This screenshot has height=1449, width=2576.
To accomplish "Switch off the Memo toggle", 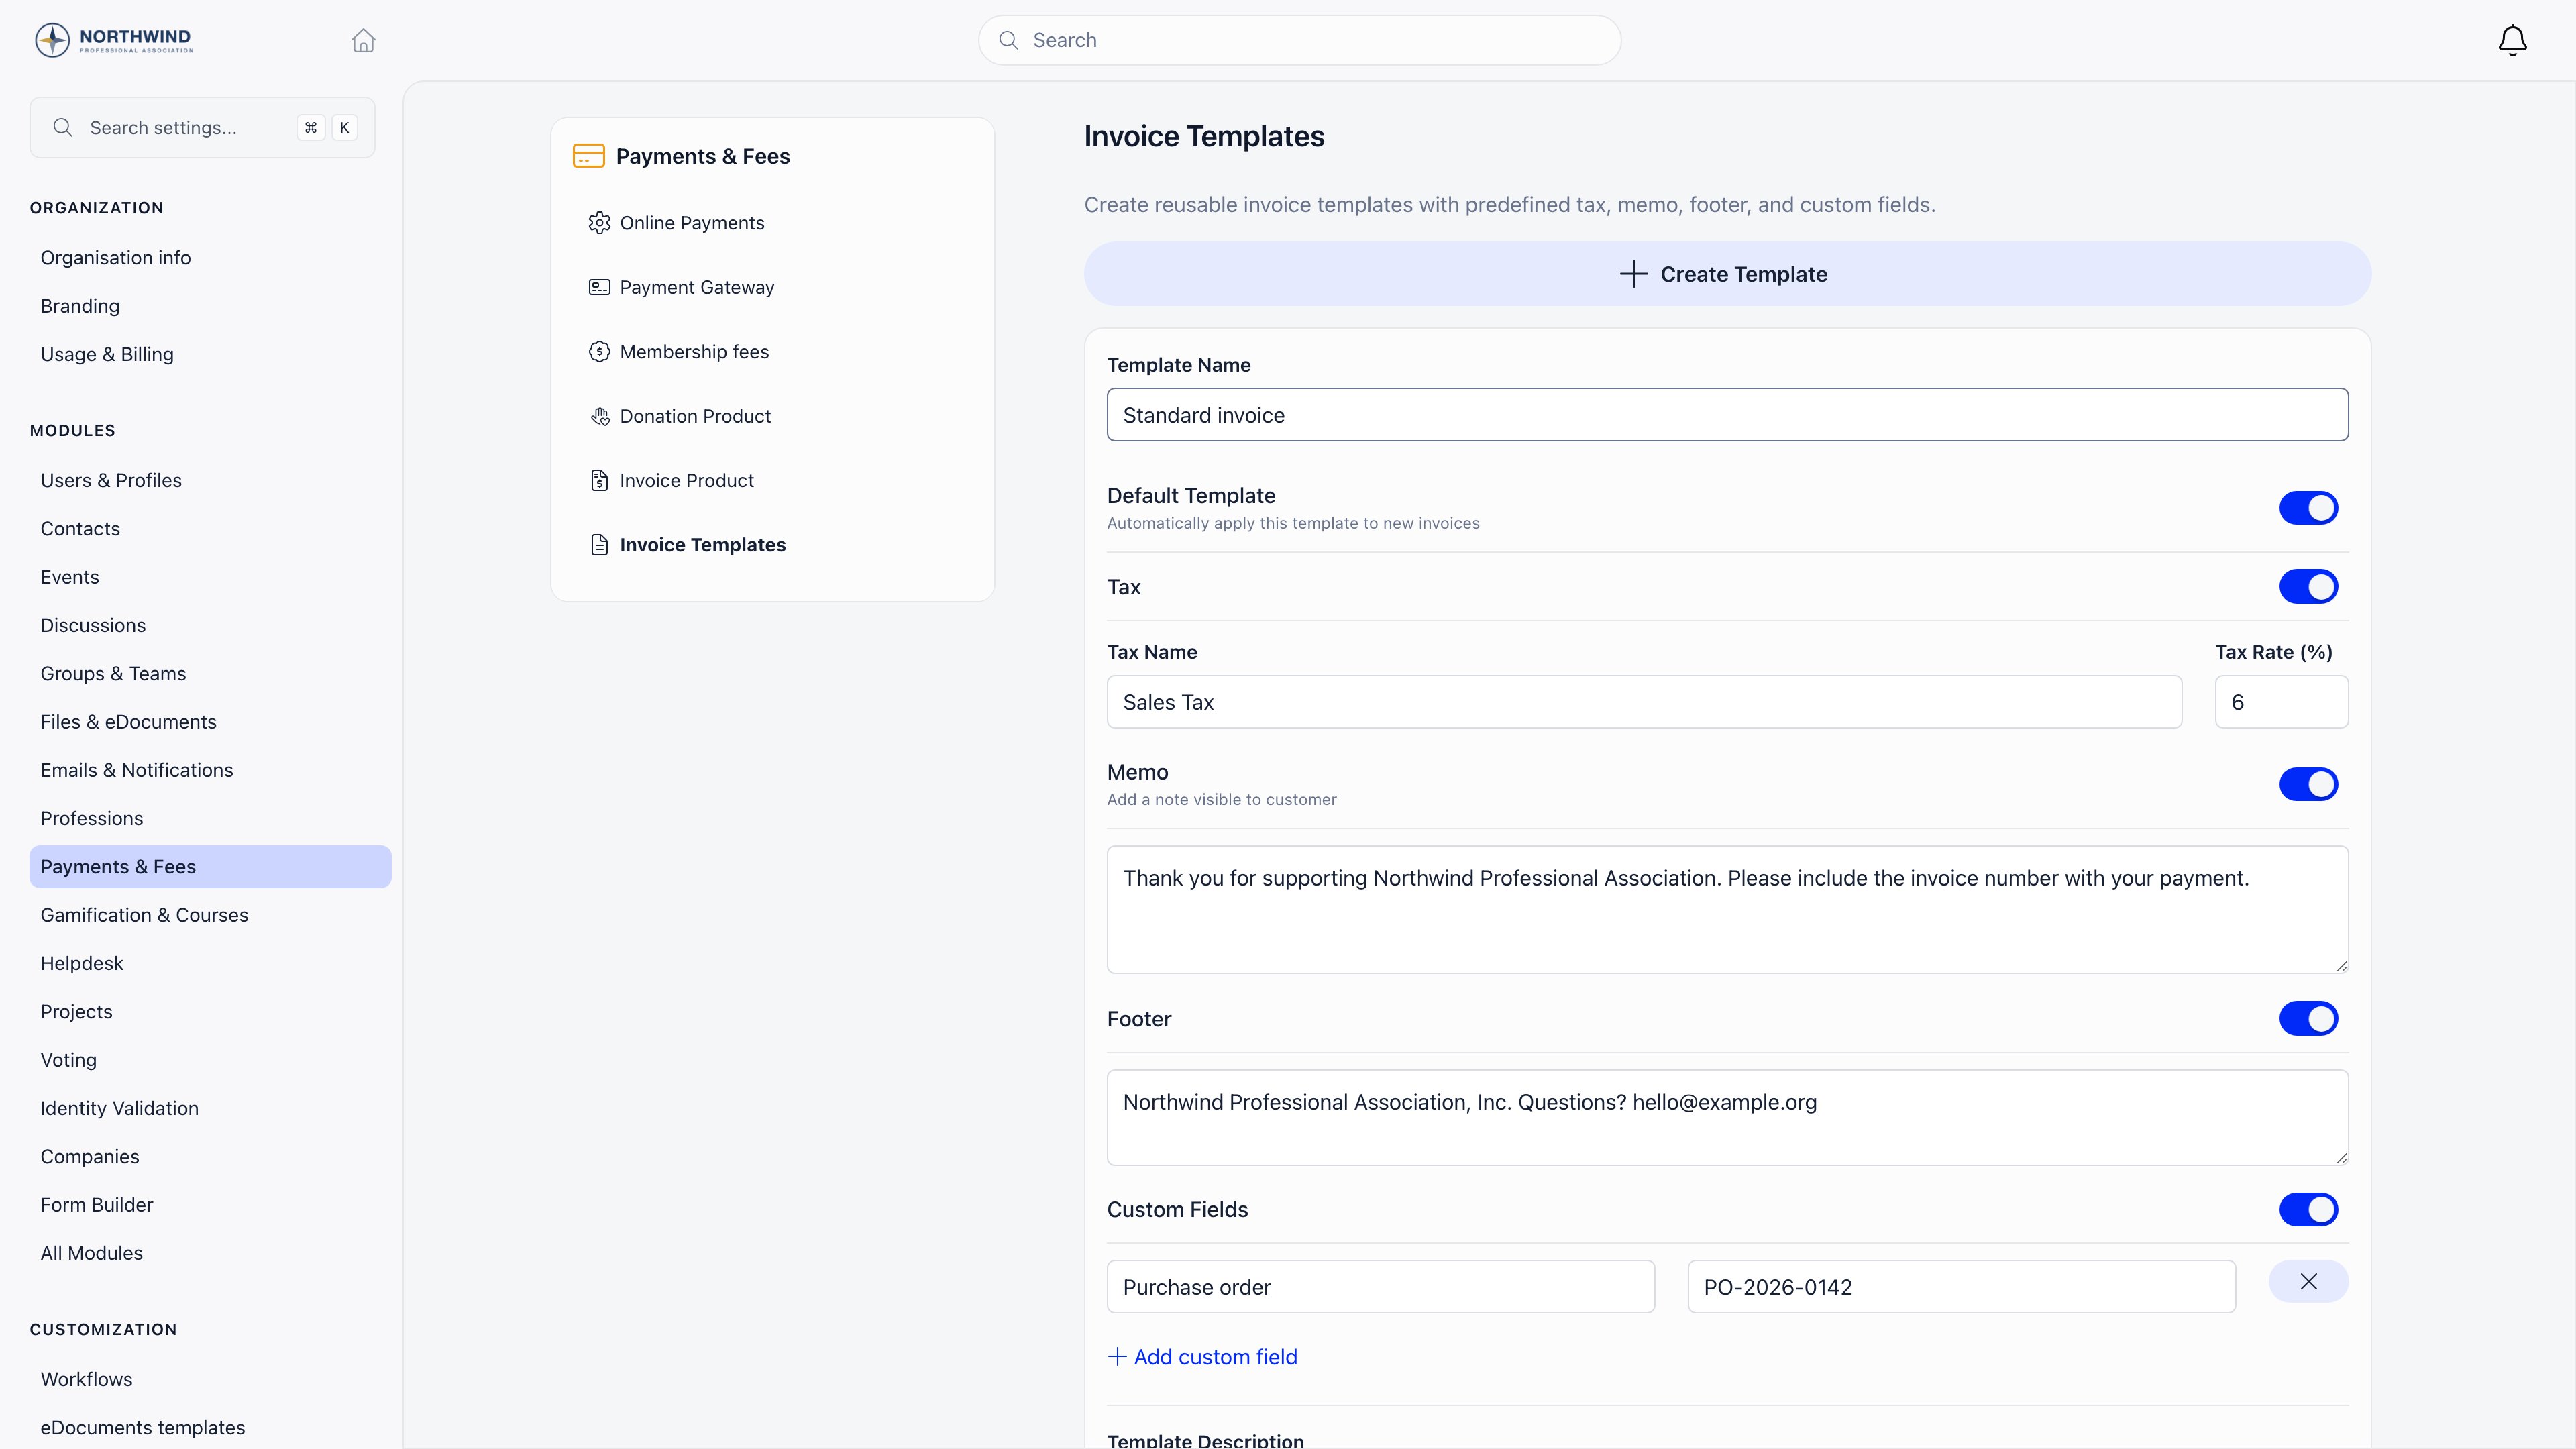I will pos(2308,784).
